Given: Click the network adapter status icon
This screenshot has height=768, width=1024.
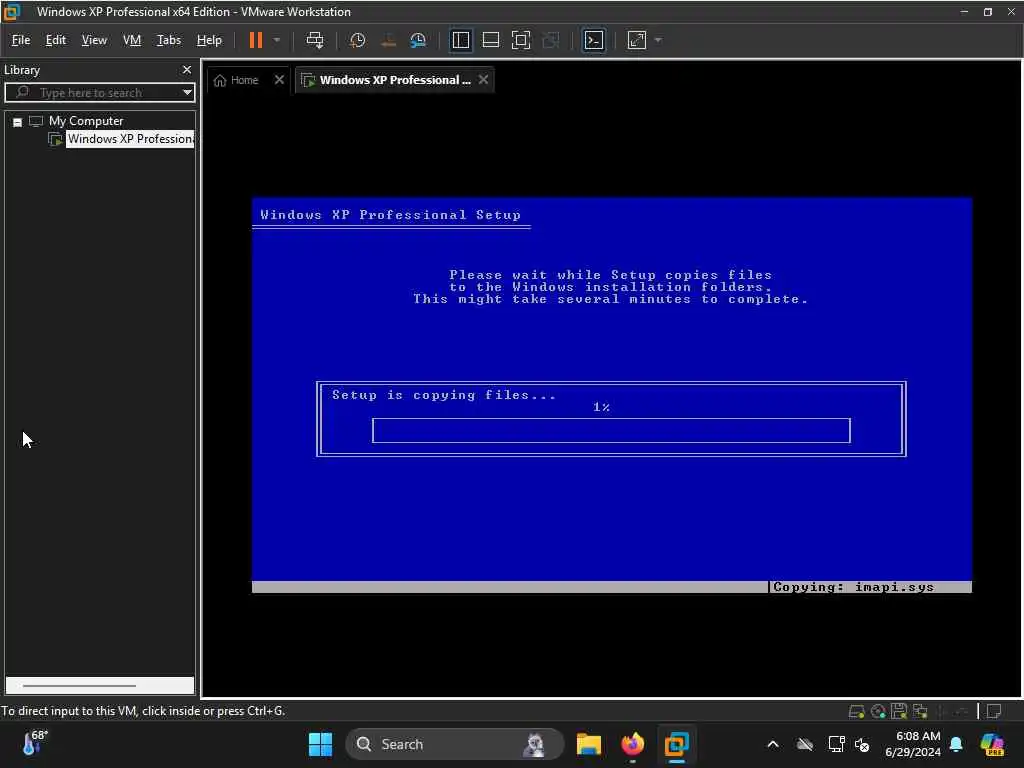Looking at the screenshot, I should [x=921, y=711].
